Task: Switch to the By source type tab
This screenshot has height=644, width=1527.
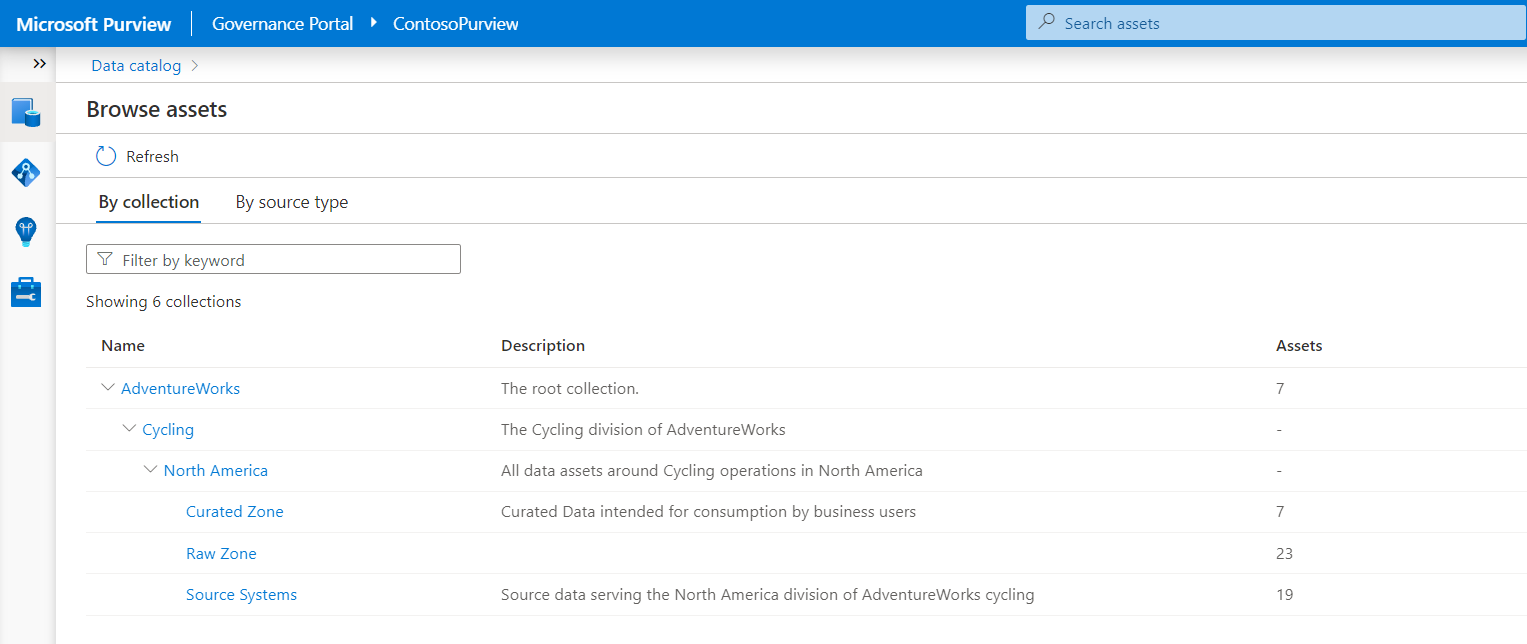Action: [292, 202]
